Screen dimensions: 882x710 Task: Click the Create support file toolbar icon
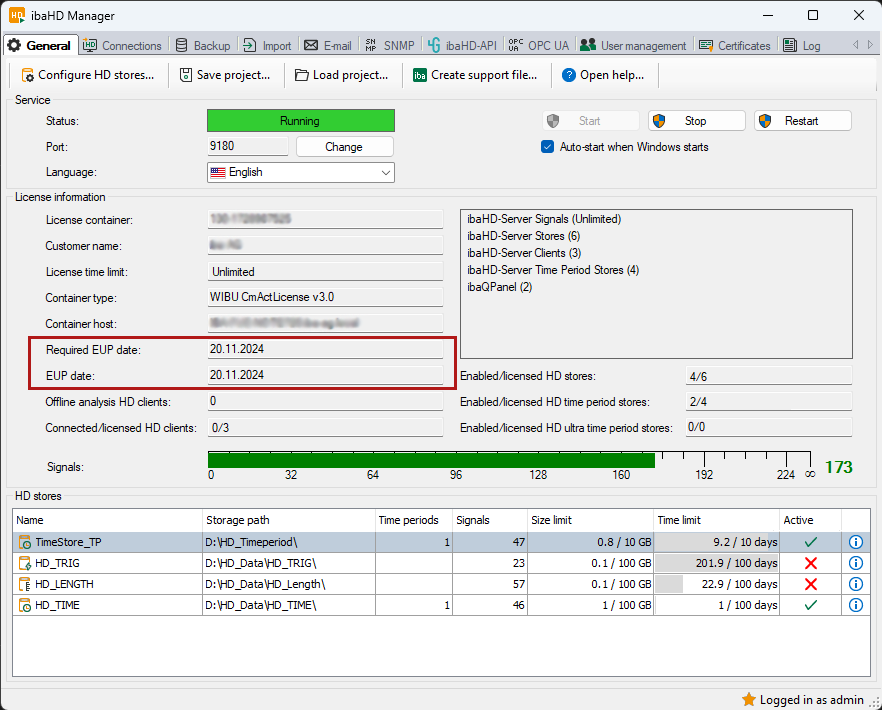click(420, 75)
